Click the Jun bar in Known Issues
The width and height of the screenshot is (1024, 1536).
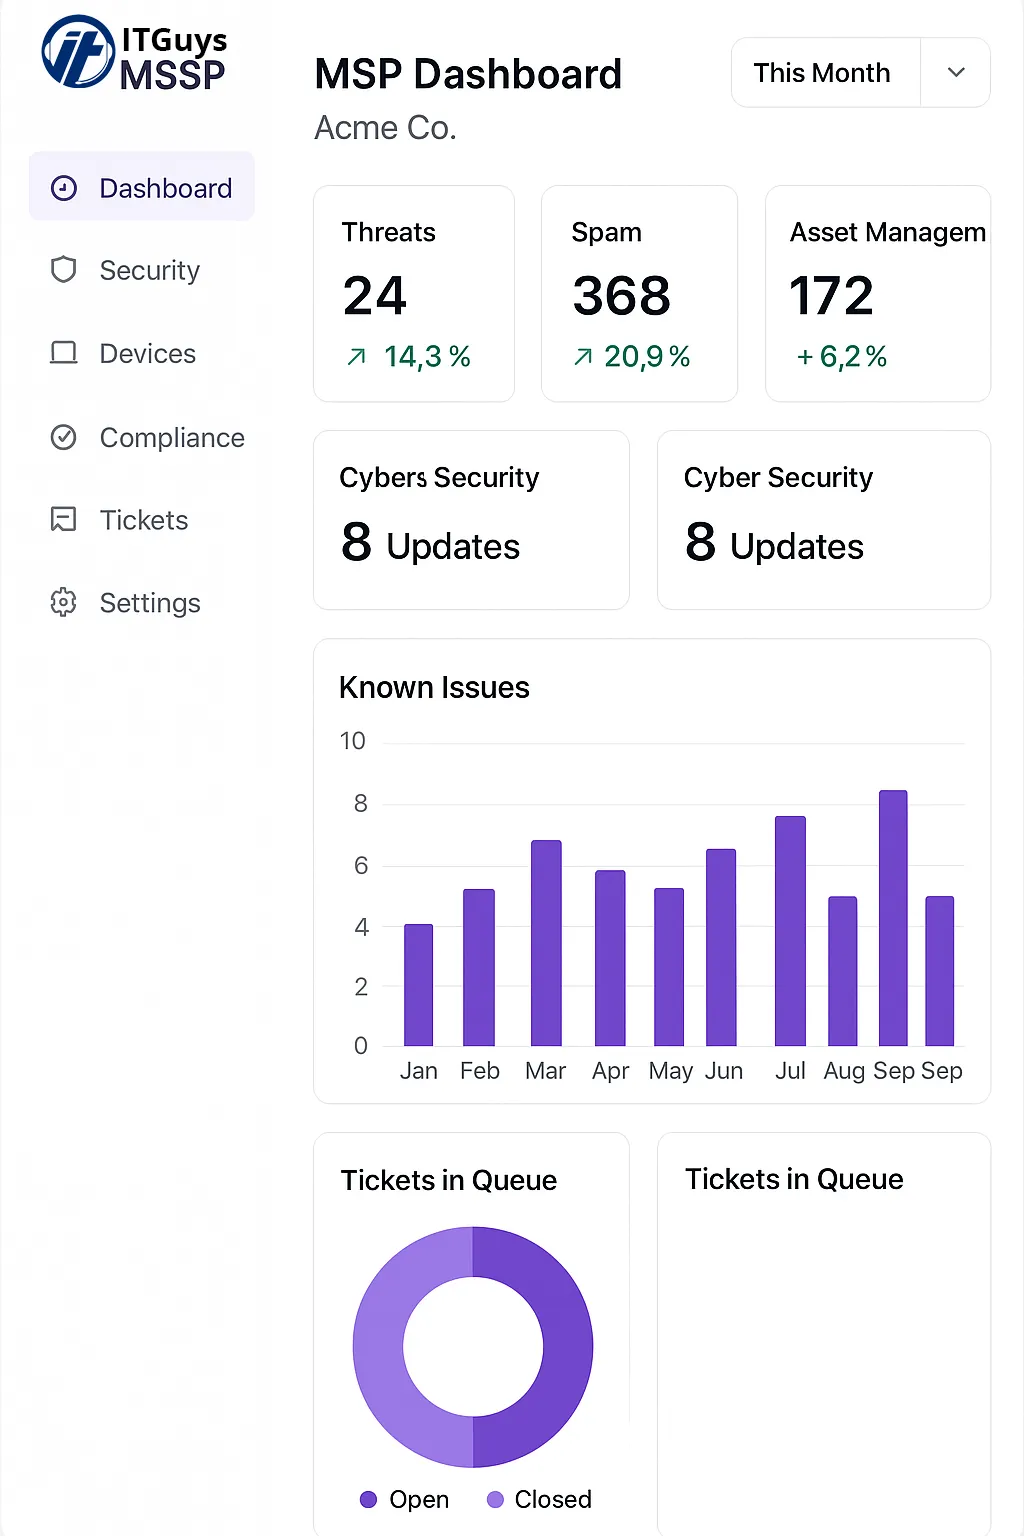[x=721, y=947]
